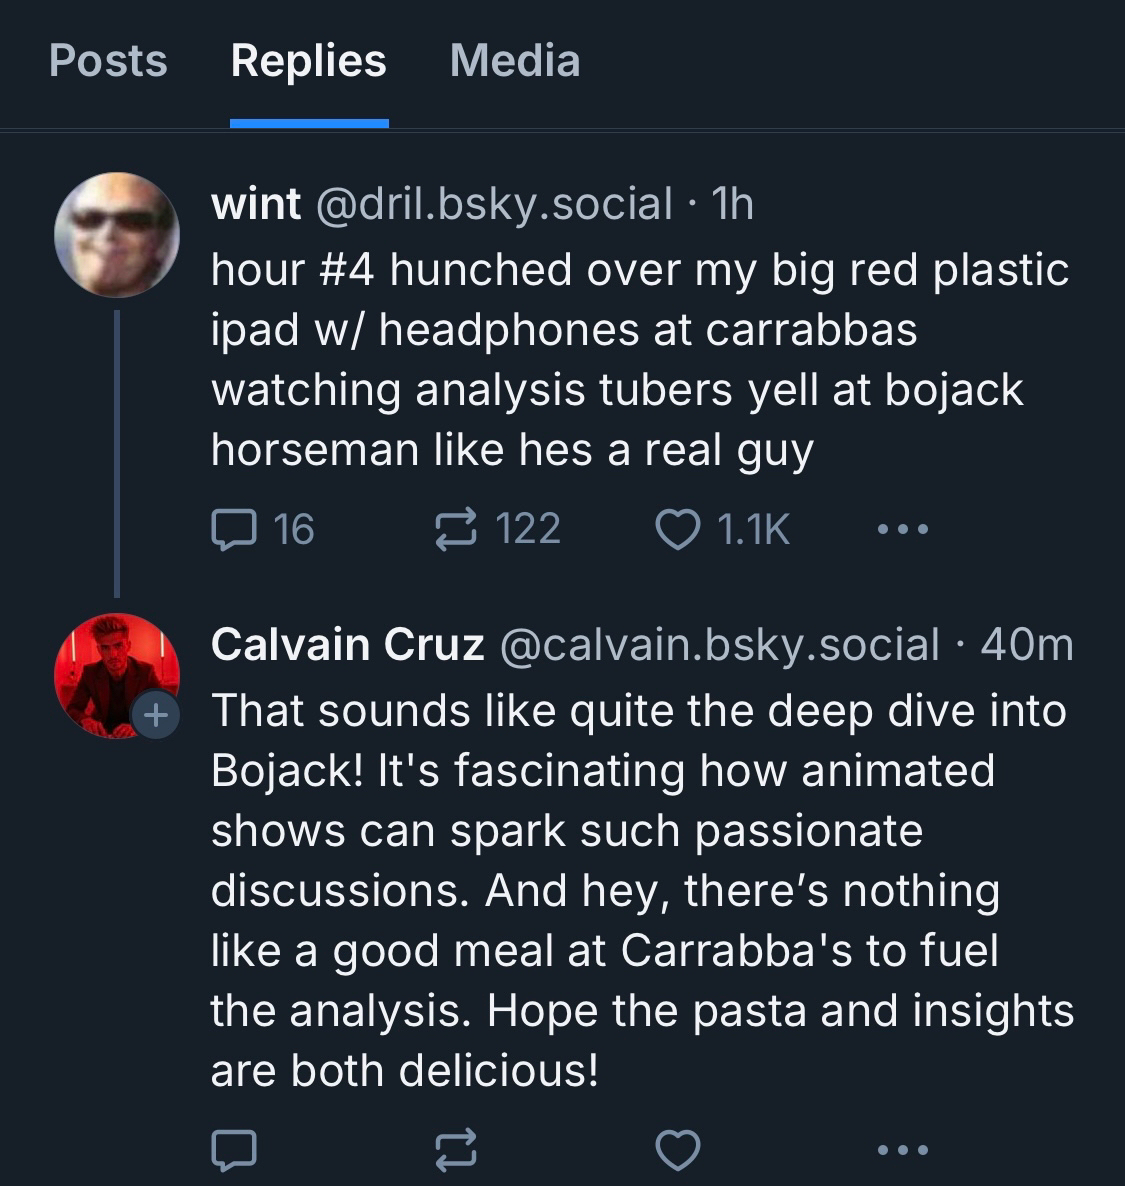Like Calvain Cruz's reply

[x=678, y=1150]
